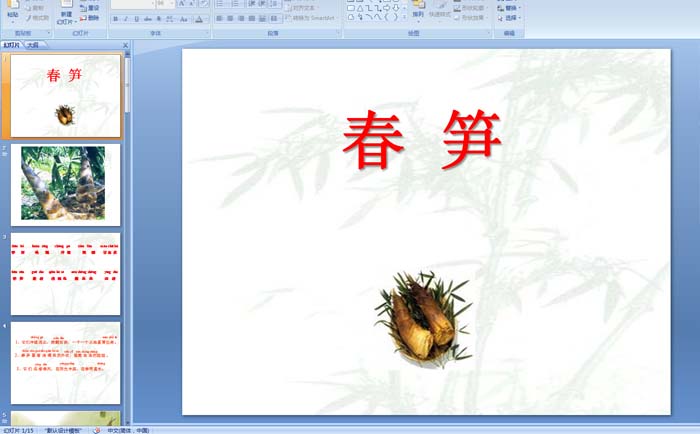Select the triangle shape in gallery
700x434 pixels.
360,8
